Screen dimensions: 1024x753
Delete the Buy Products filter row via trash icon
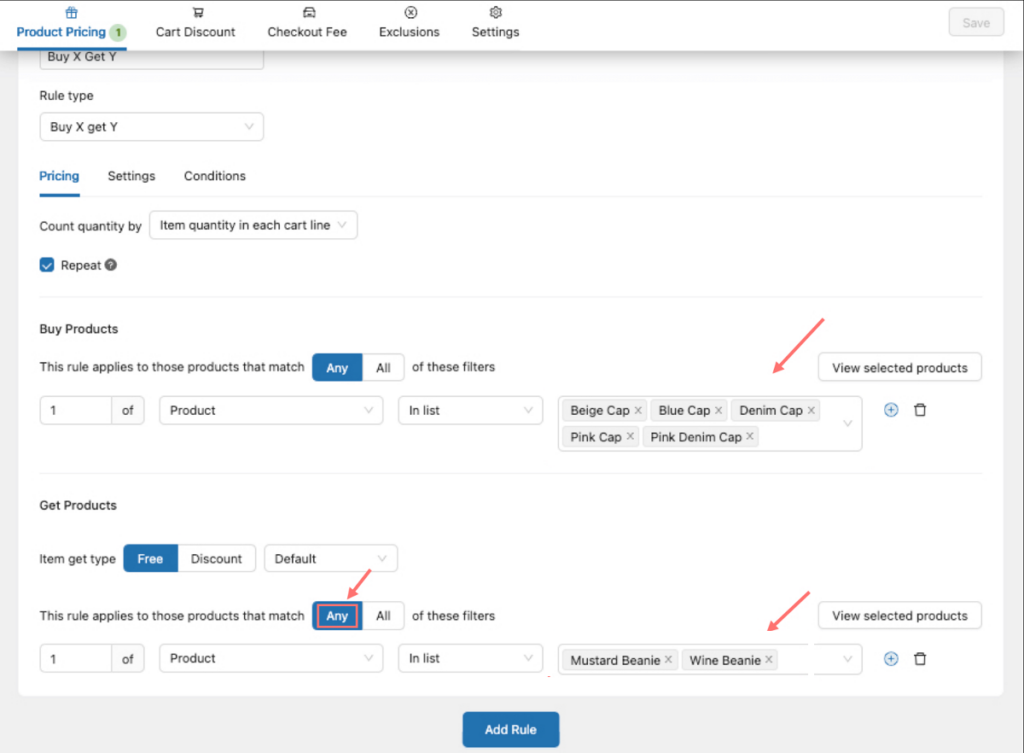tap(920, 410)
